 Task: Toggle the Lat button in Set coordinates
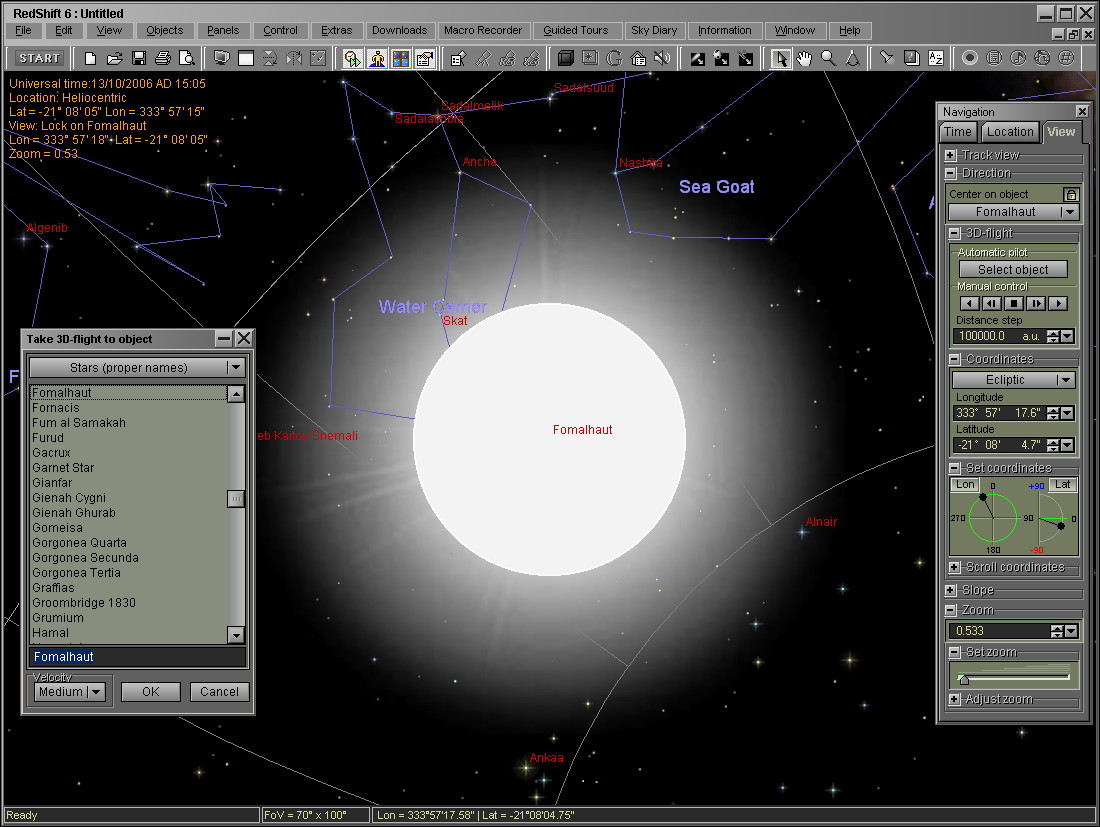point(1063,485)
